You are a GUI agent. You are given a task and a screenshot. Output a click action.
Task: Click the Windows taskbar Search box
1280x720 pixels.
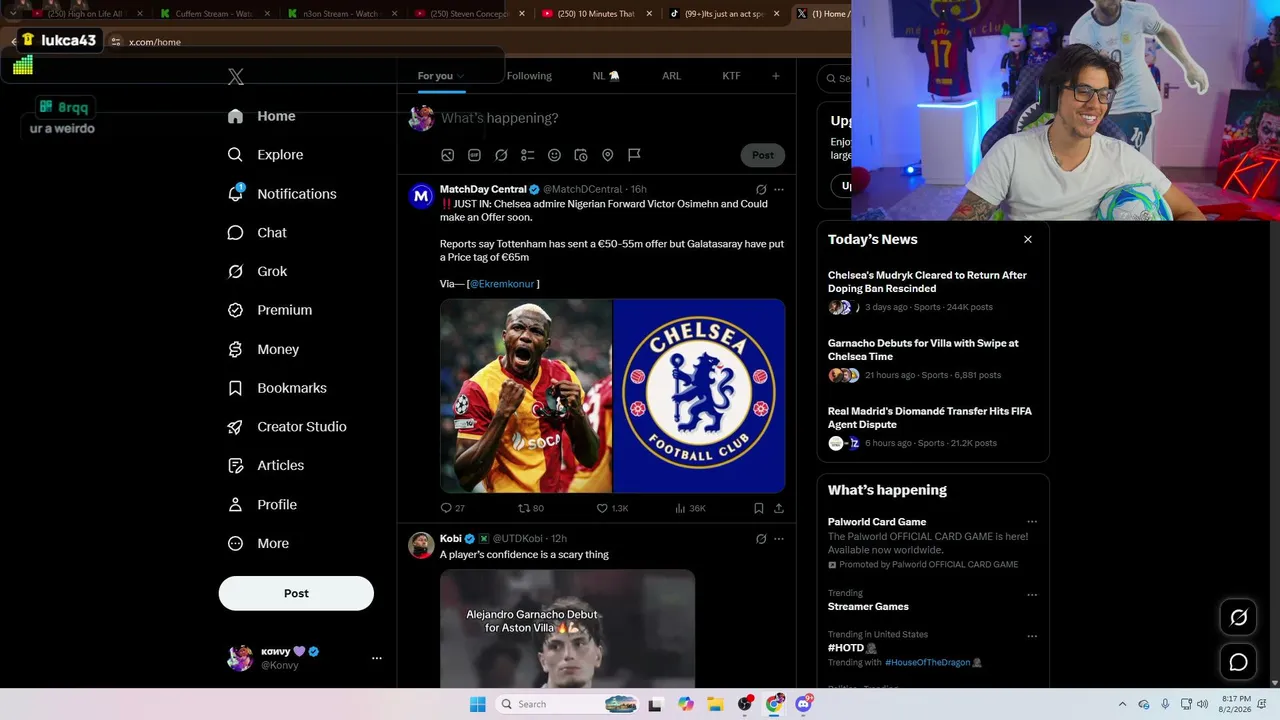click(x=567, y=704)
